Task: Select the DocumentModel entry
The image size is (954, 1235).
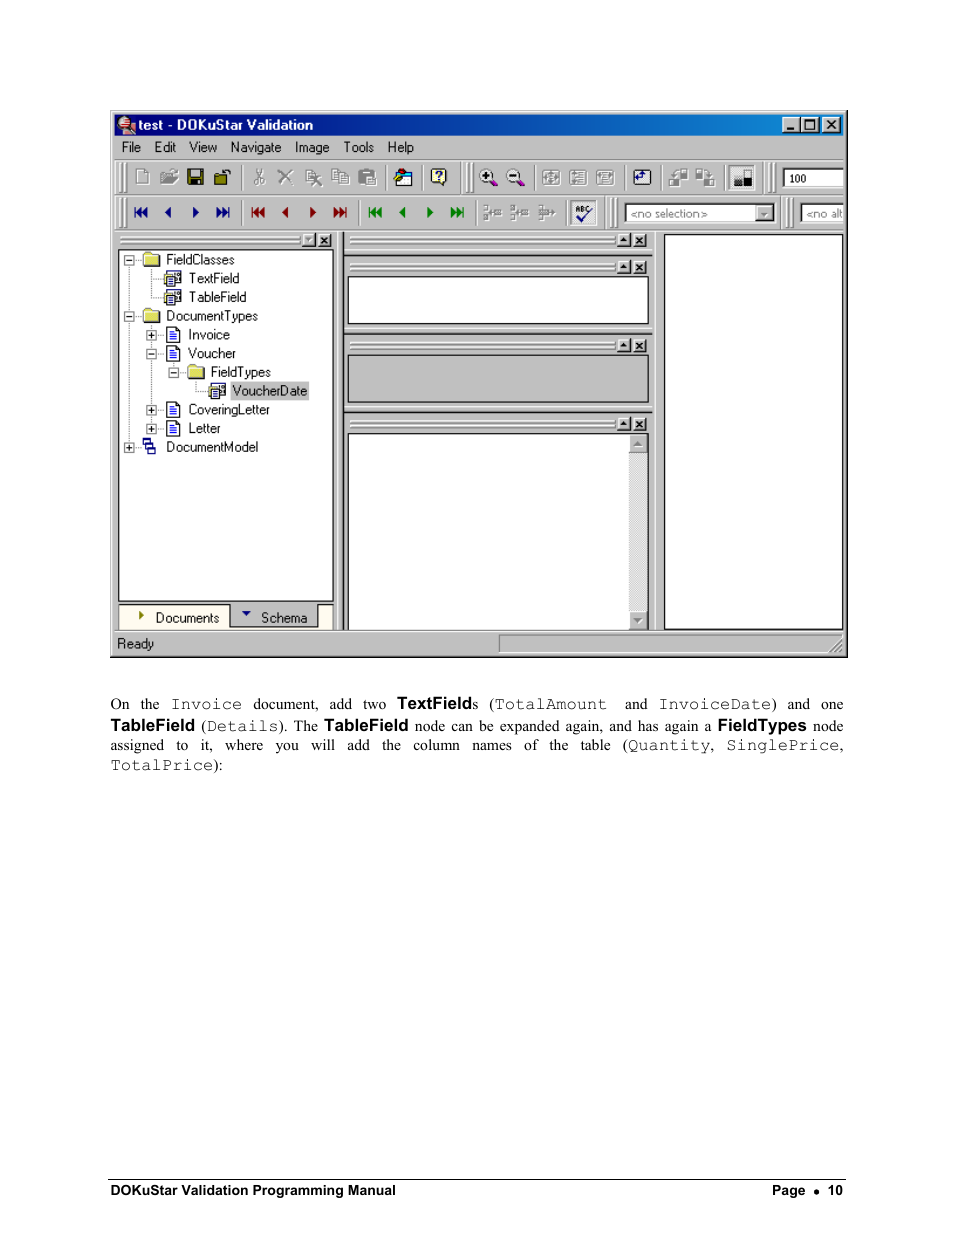Action: click(x=212, y=447)
